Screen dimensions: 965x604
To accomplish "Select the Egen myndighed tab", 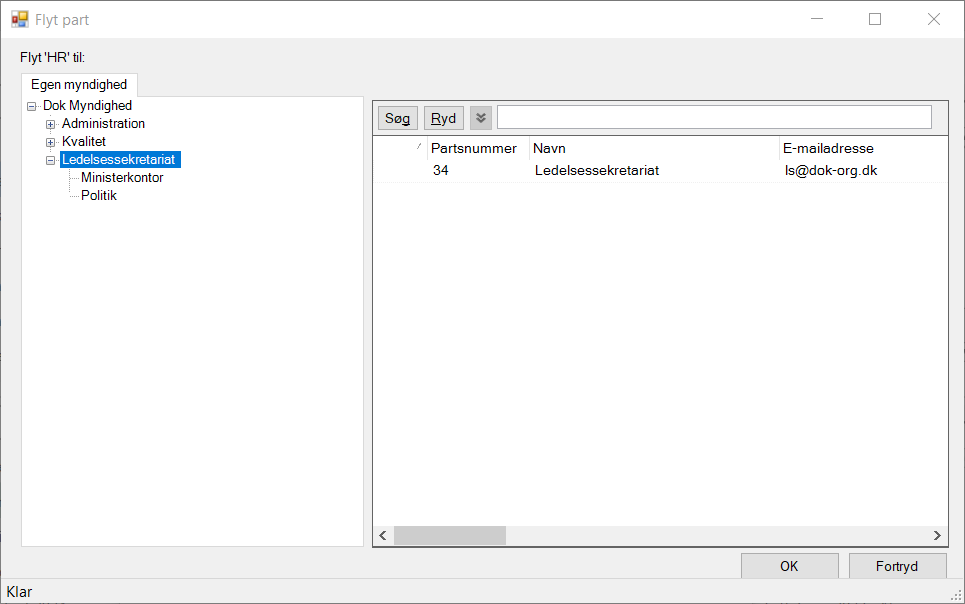I will (x=79, y=85).
